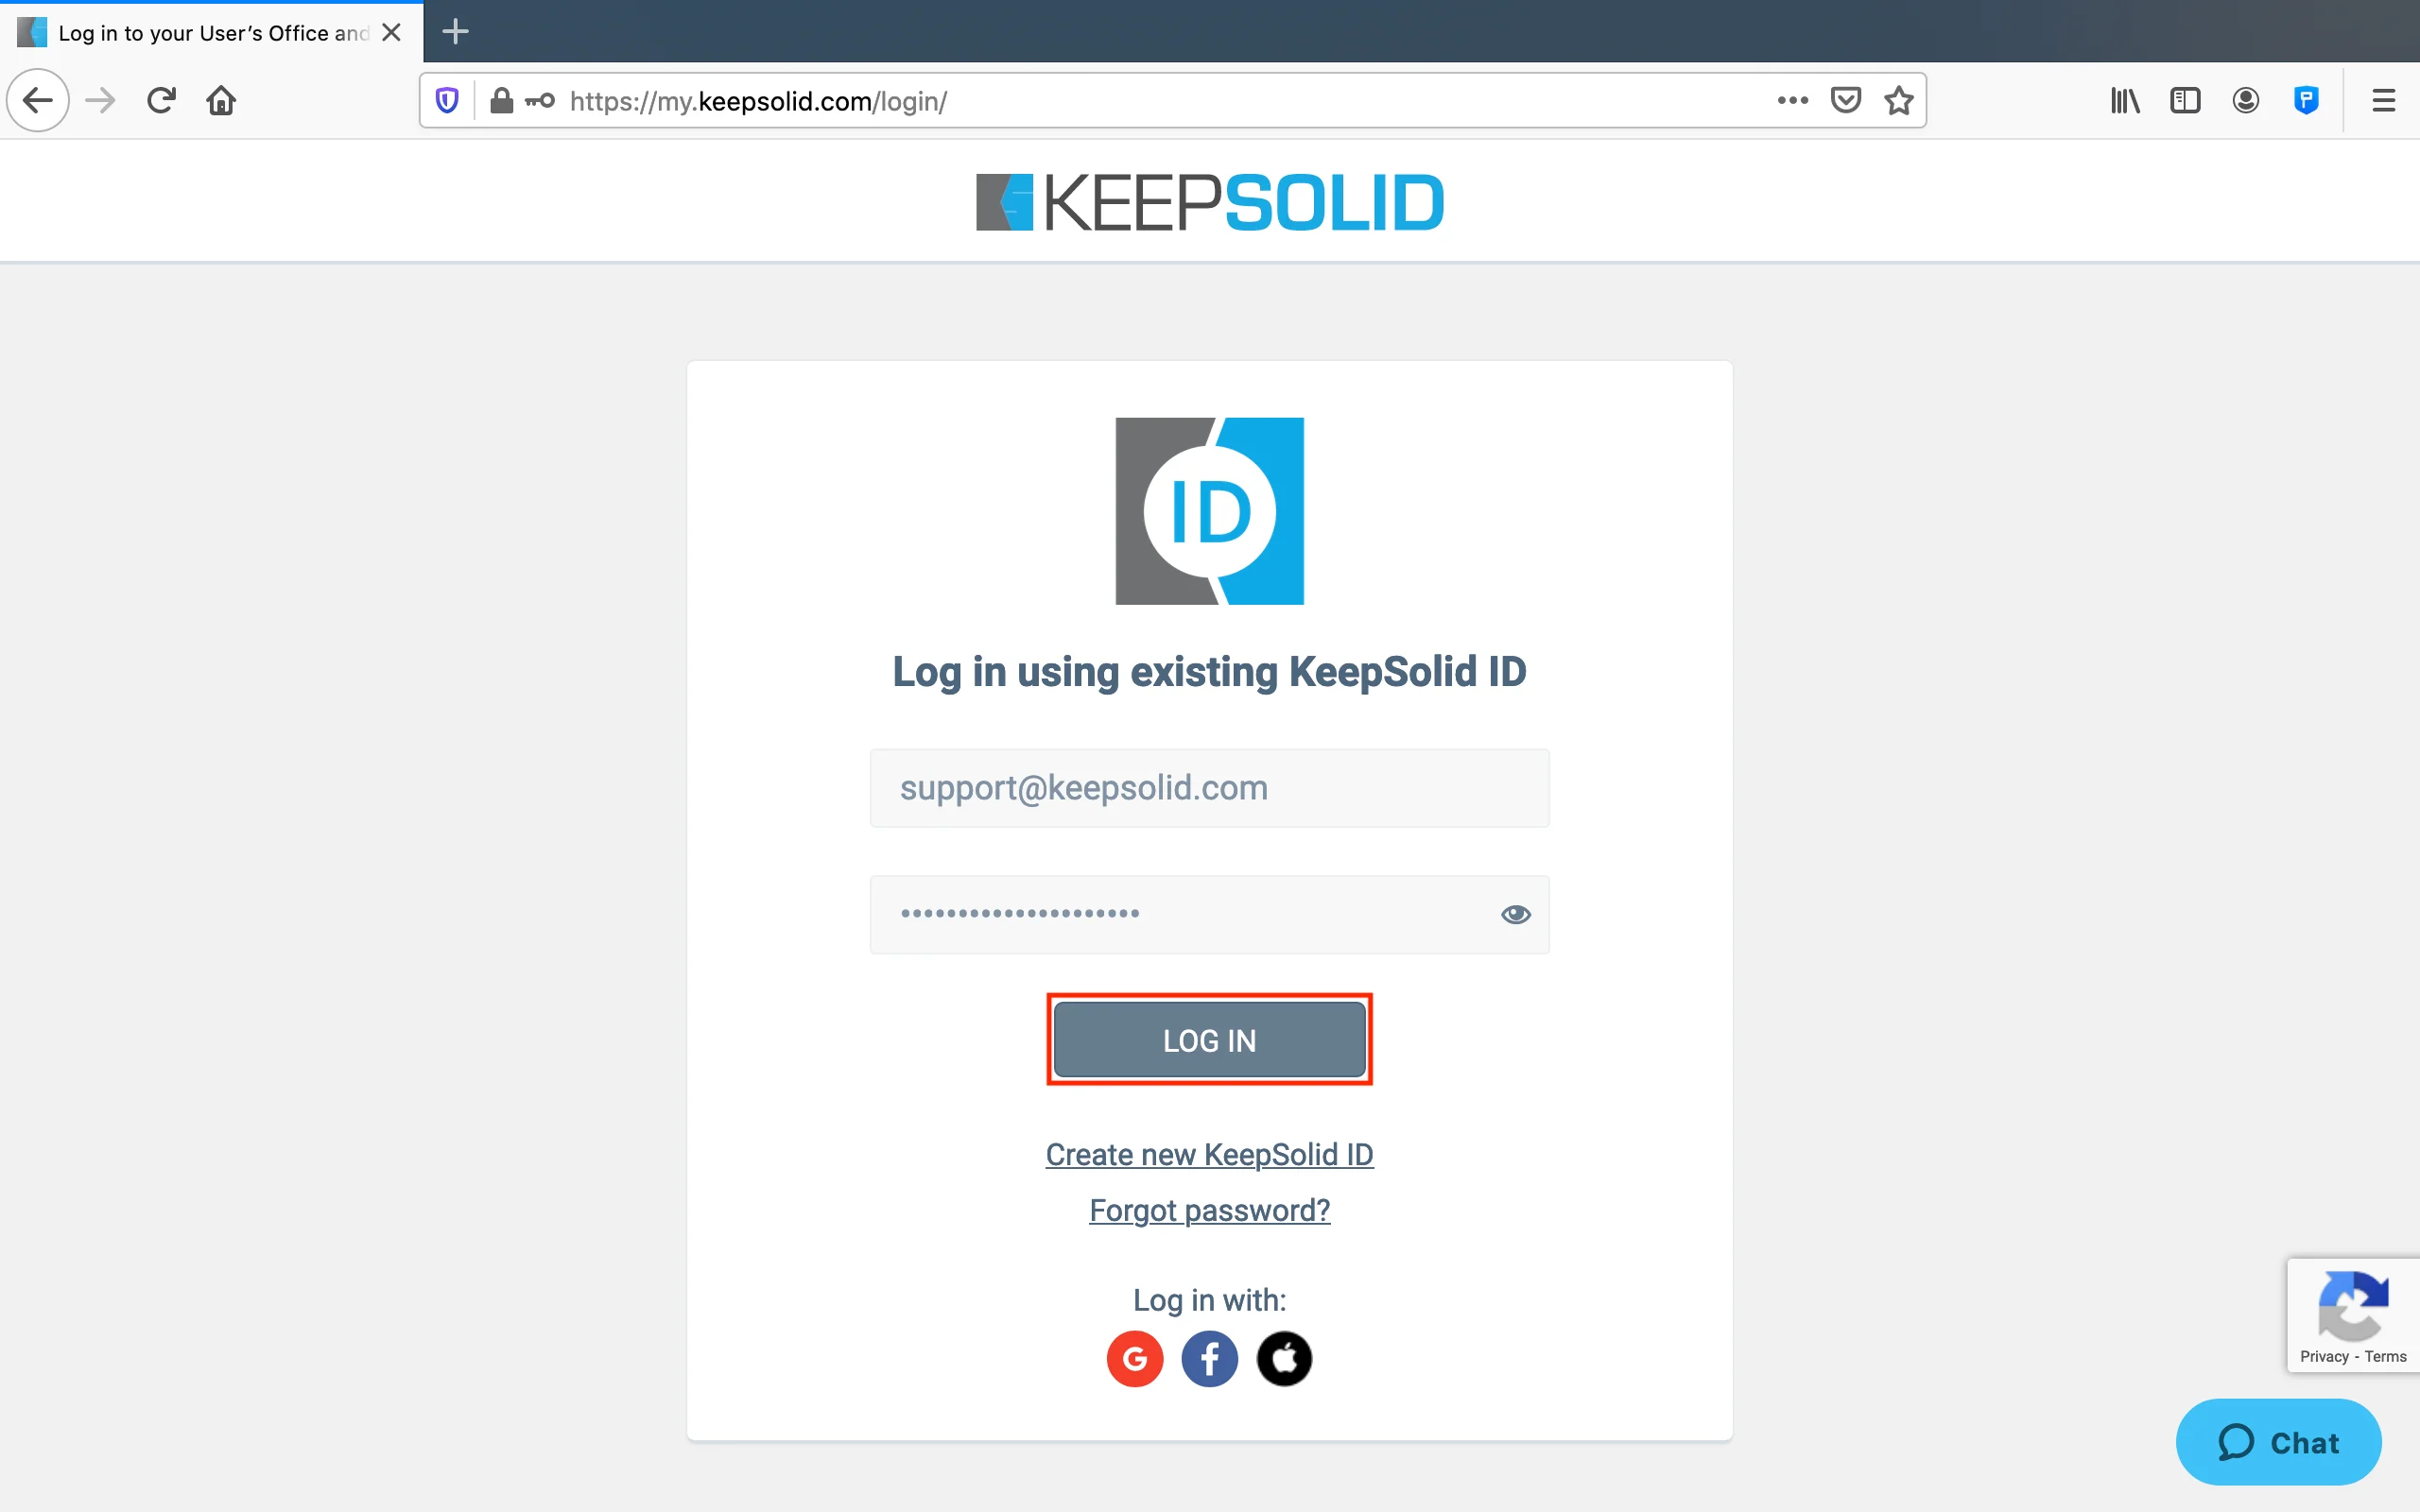Click the LOG IN button
The height and width of the screenshot is (1512, 2420).
coord(1209,1040)
